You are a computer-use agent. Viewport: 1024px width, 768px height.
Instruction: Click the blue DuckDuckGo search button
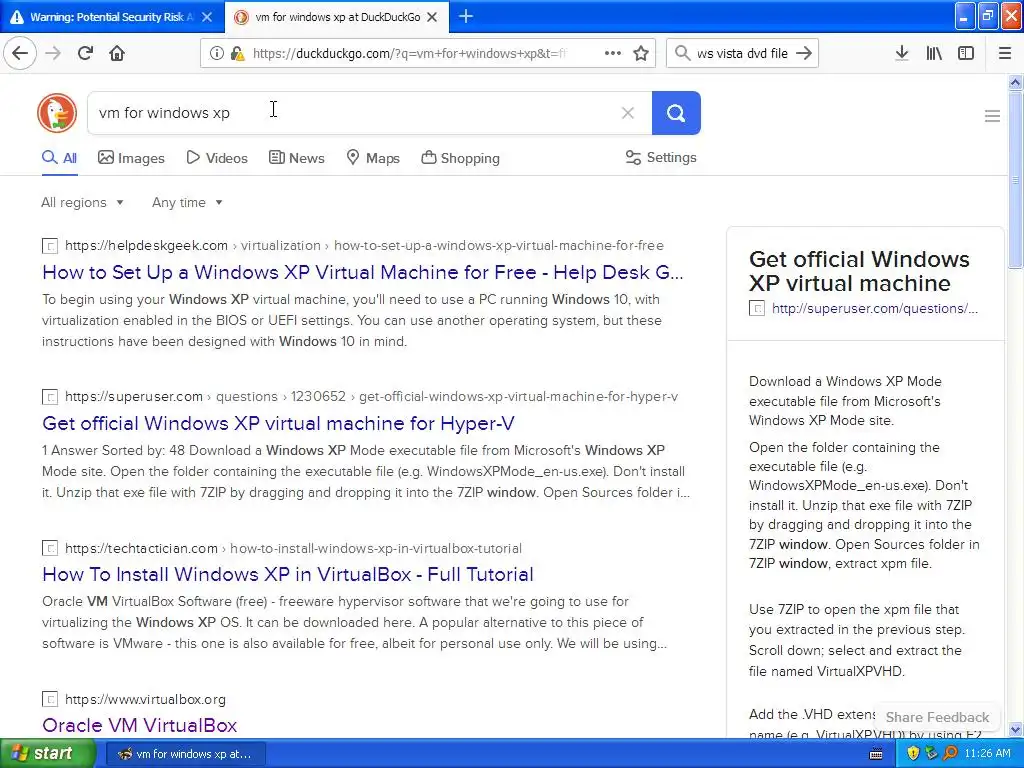point(676,113)
